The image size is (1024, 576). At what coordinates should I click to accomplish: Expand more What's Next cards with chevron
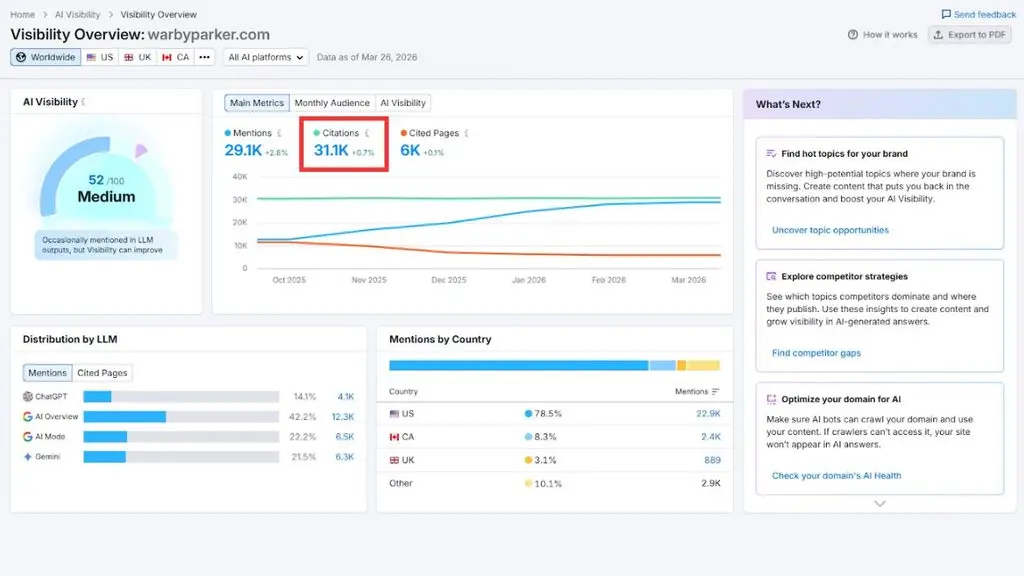click(x=880, y=504)
